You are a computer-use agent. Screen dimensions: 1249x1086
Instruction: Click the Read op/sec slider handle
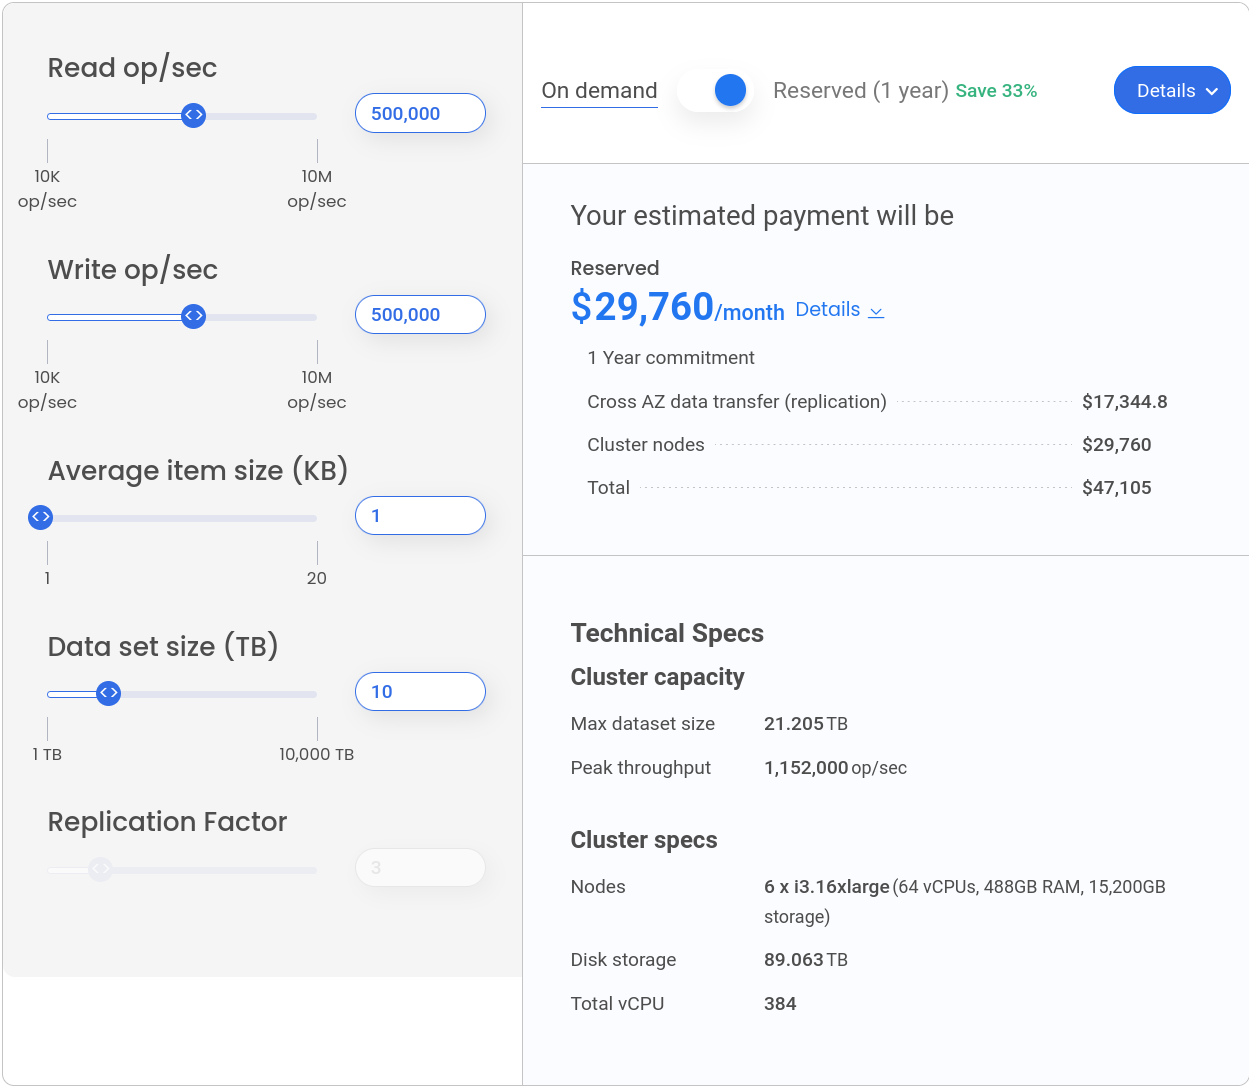tap(194, 116)
